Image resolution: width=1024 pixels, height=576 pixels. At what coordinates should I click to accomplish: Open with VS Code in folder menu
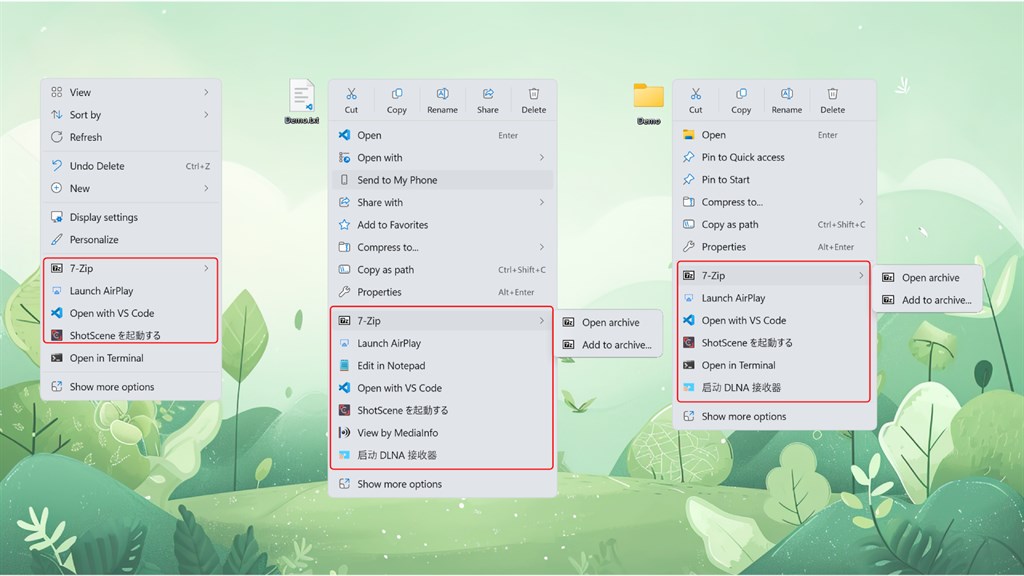774,321
